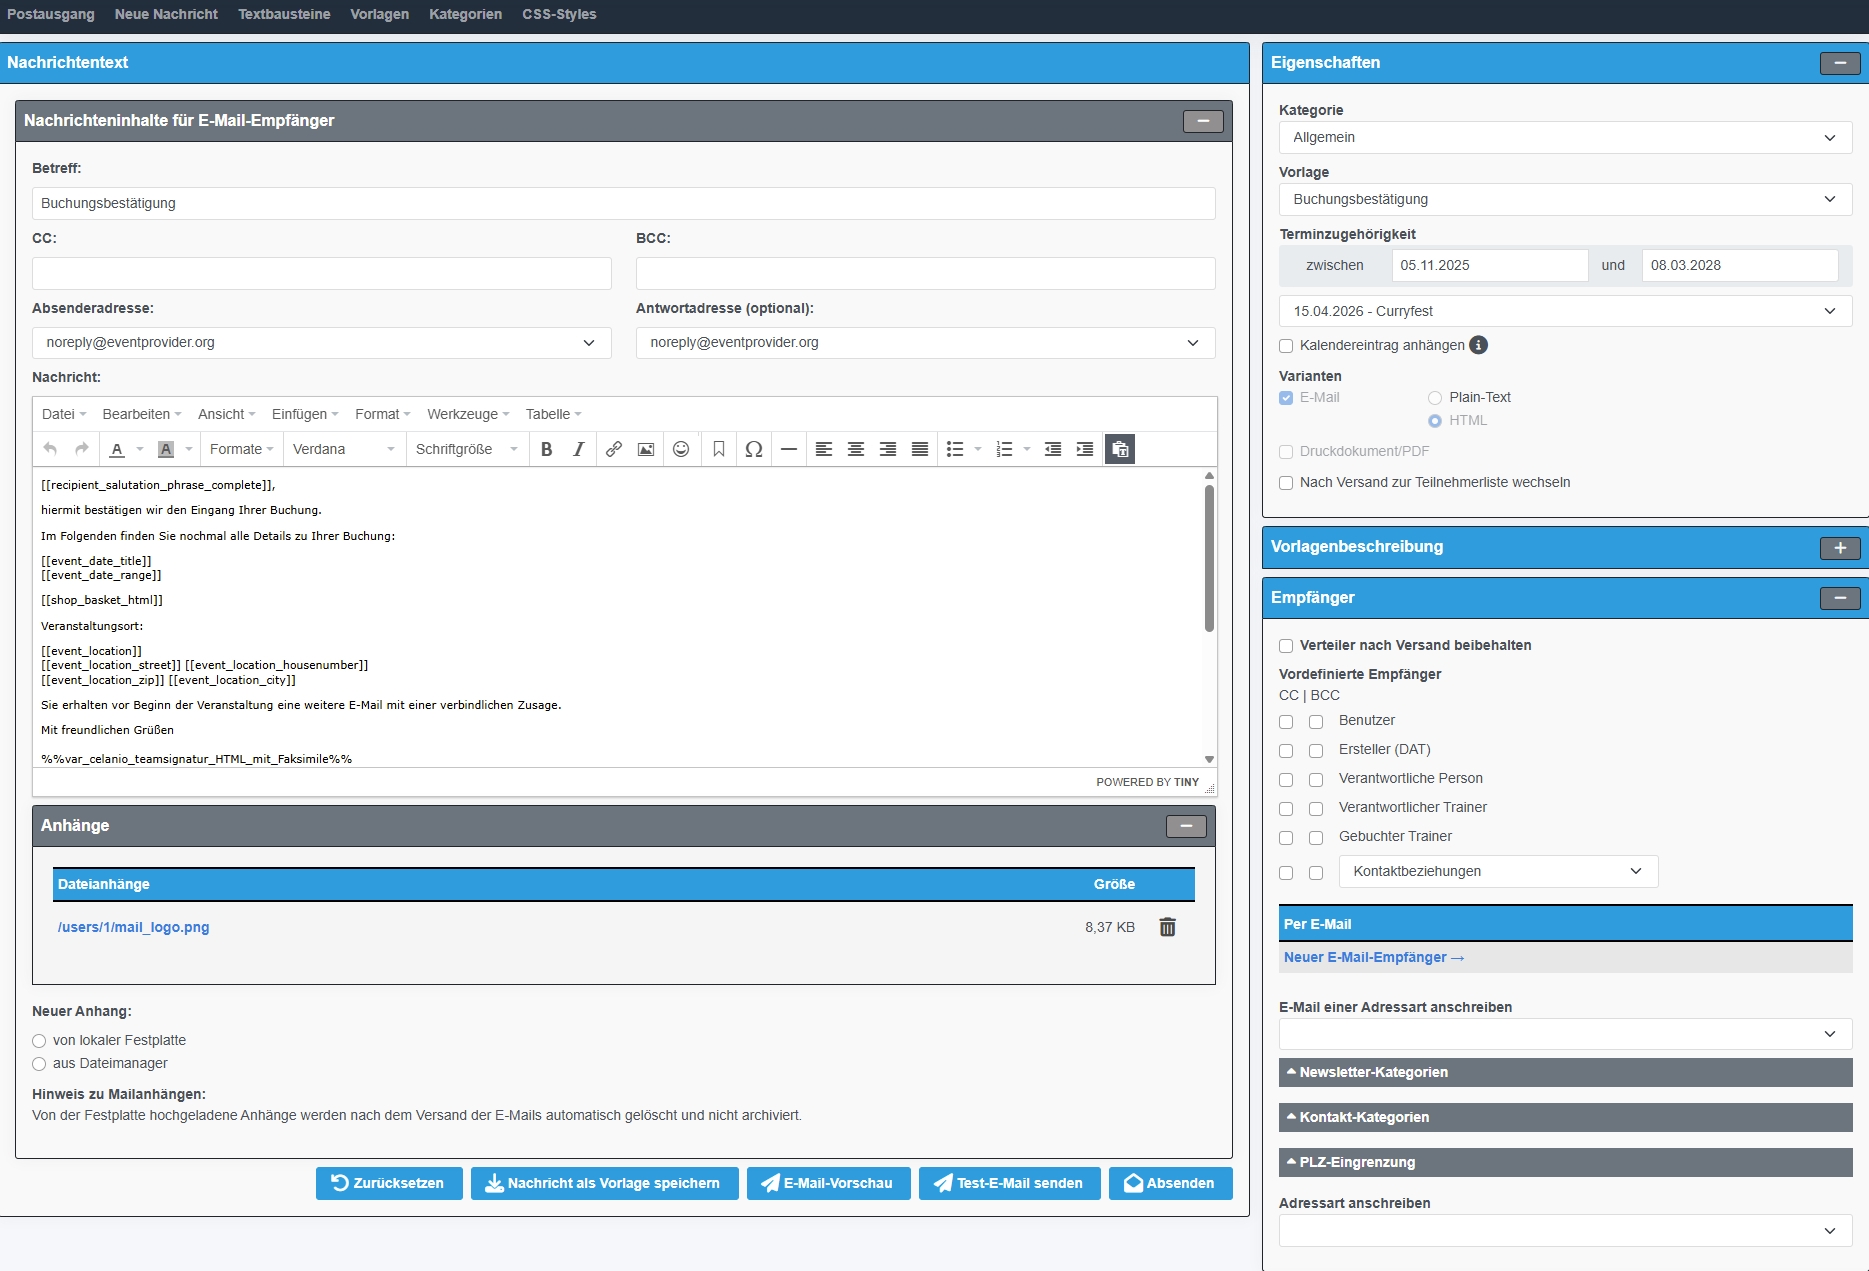Apply bullet list formatting
This screenshot has width=1869, height=1271.
click(x=955, y=449)
